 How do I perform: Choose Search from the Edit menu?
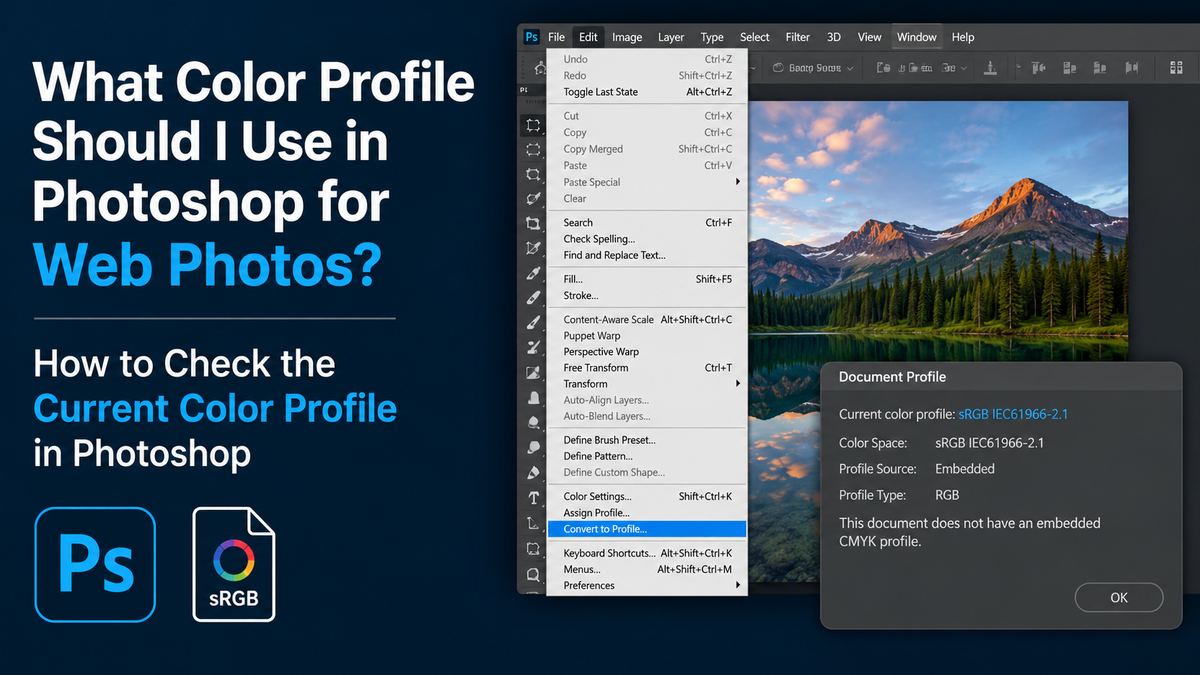point(647,222)
